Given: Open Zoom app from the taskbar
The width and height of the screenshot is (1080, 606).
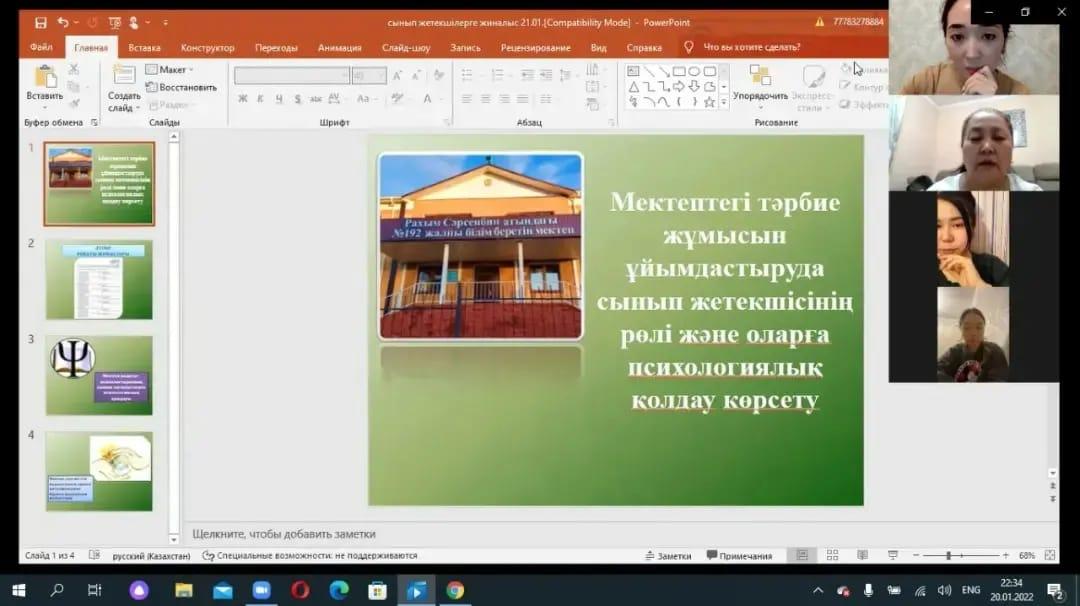Looking at the screenshot, I should point(262,590).
